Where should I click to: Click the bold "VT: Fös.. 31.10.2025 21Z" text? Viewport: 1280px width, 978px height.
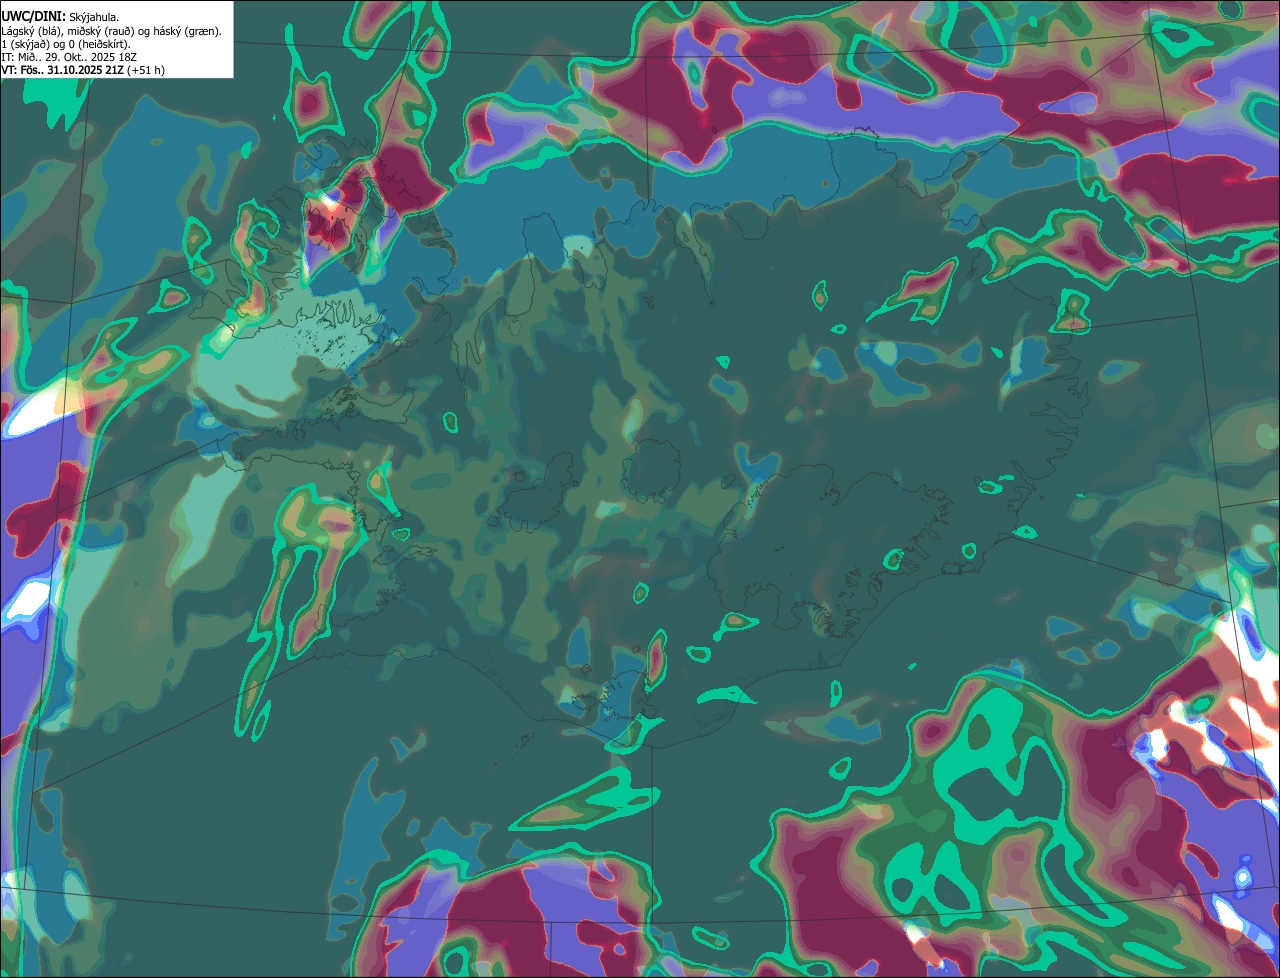click(62, 70)
